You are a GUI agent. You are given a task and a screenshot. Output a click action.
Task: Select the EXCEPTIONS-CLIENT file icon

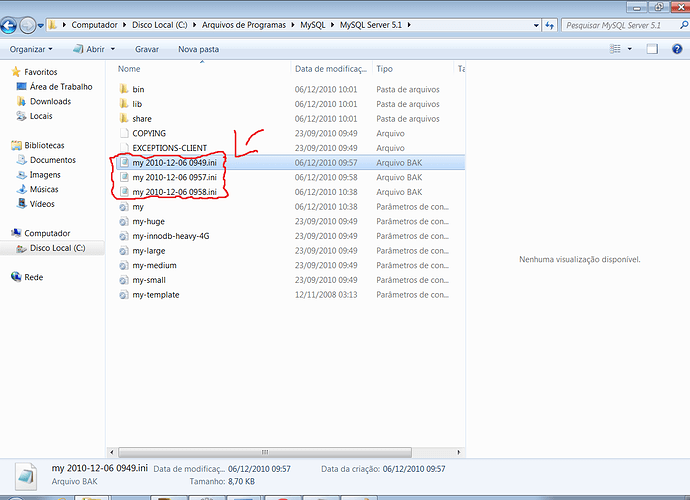point(124,148)
